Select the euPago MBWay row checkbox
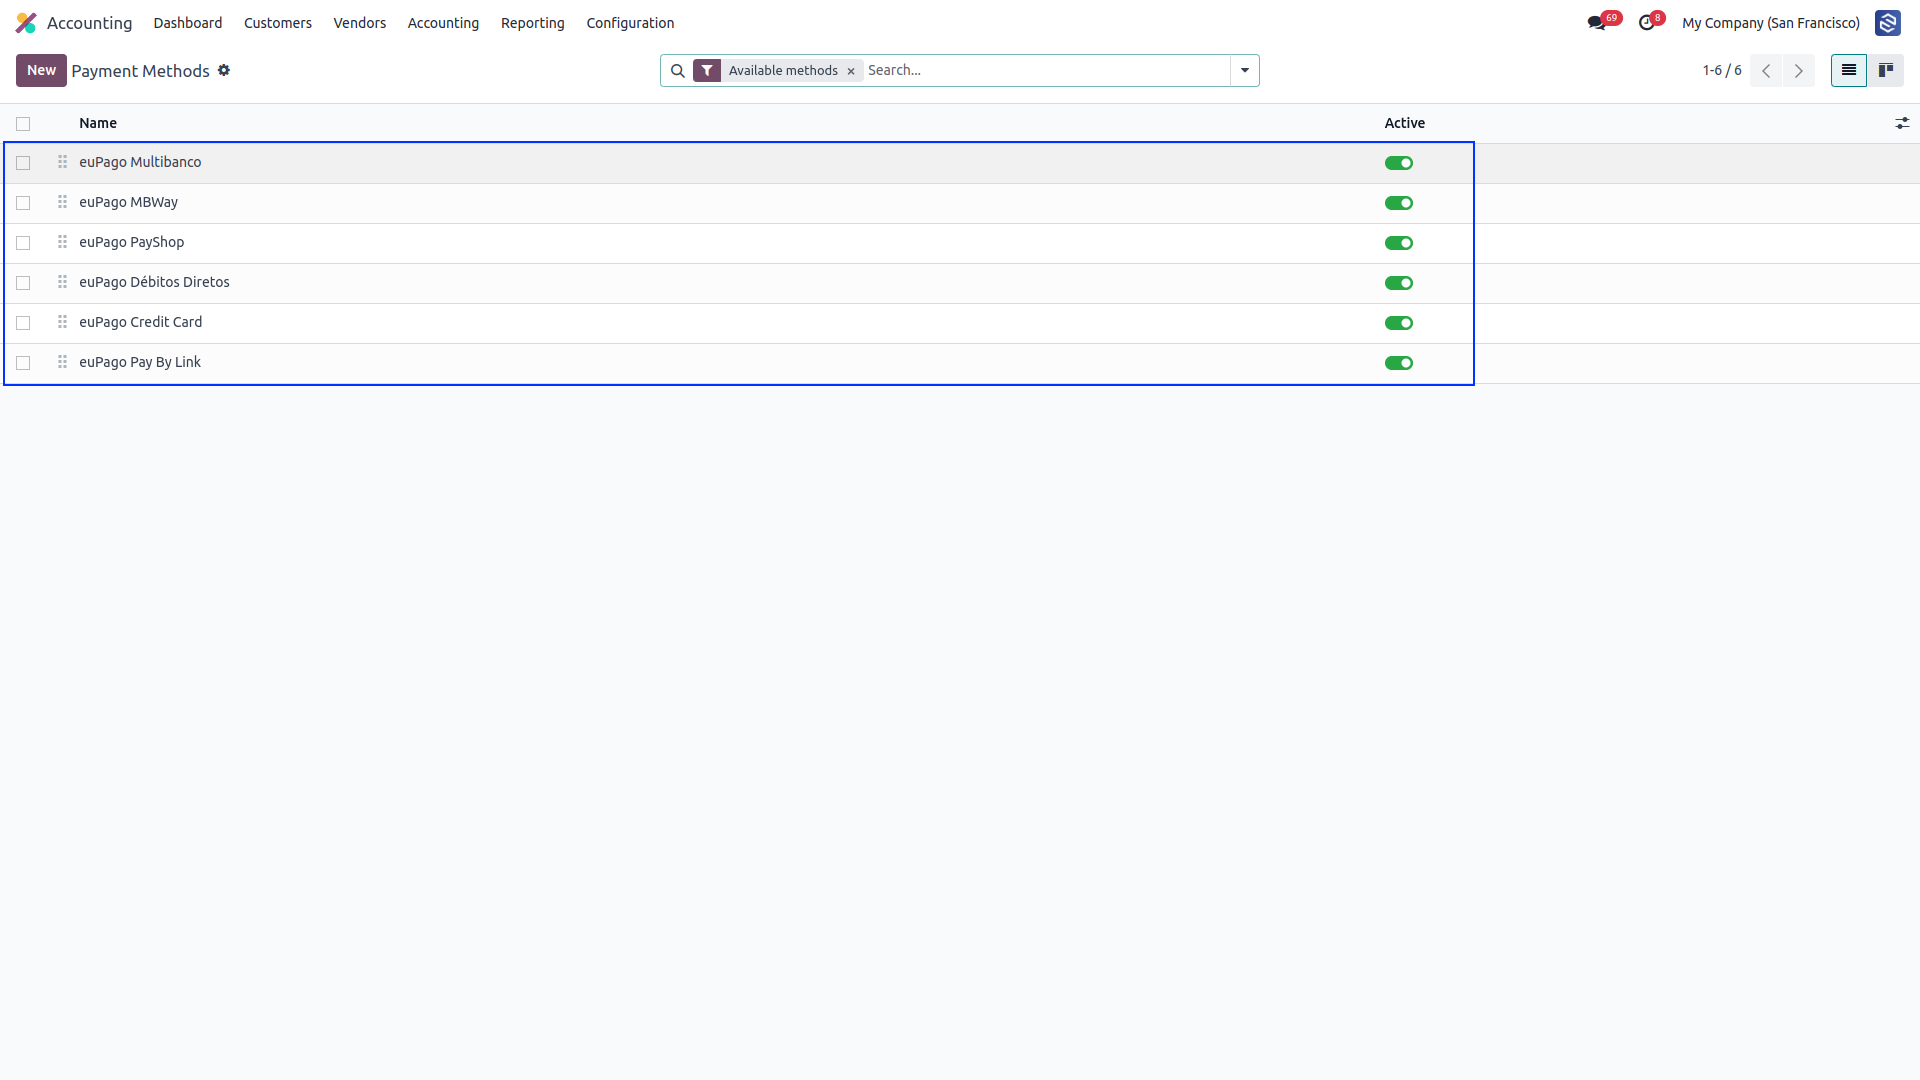The image size is (1920, 1080). pos(23,203)
